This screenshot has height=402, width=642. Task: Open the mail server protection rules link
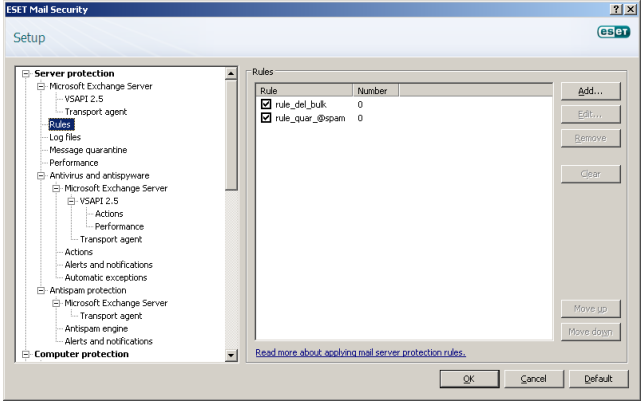[x=360, y=352]
